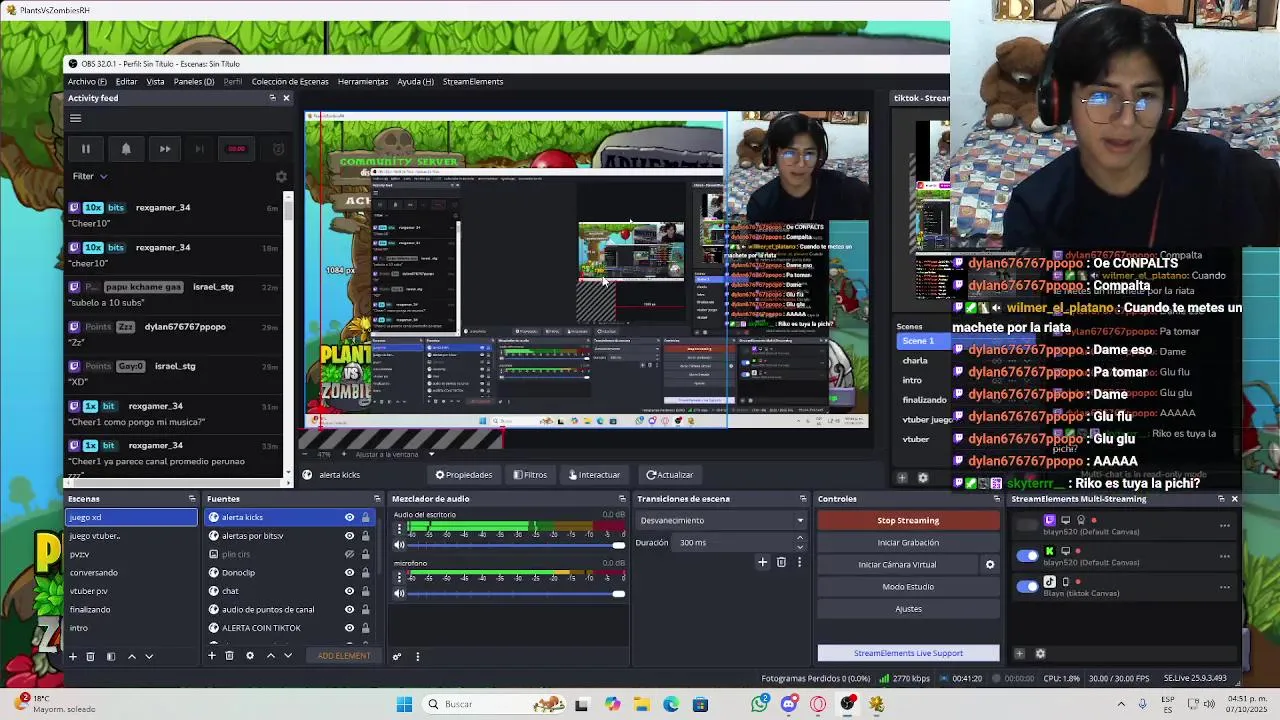Expand preview zoom percentage dropdown
1280x720 pixels.
coord(431,454)
